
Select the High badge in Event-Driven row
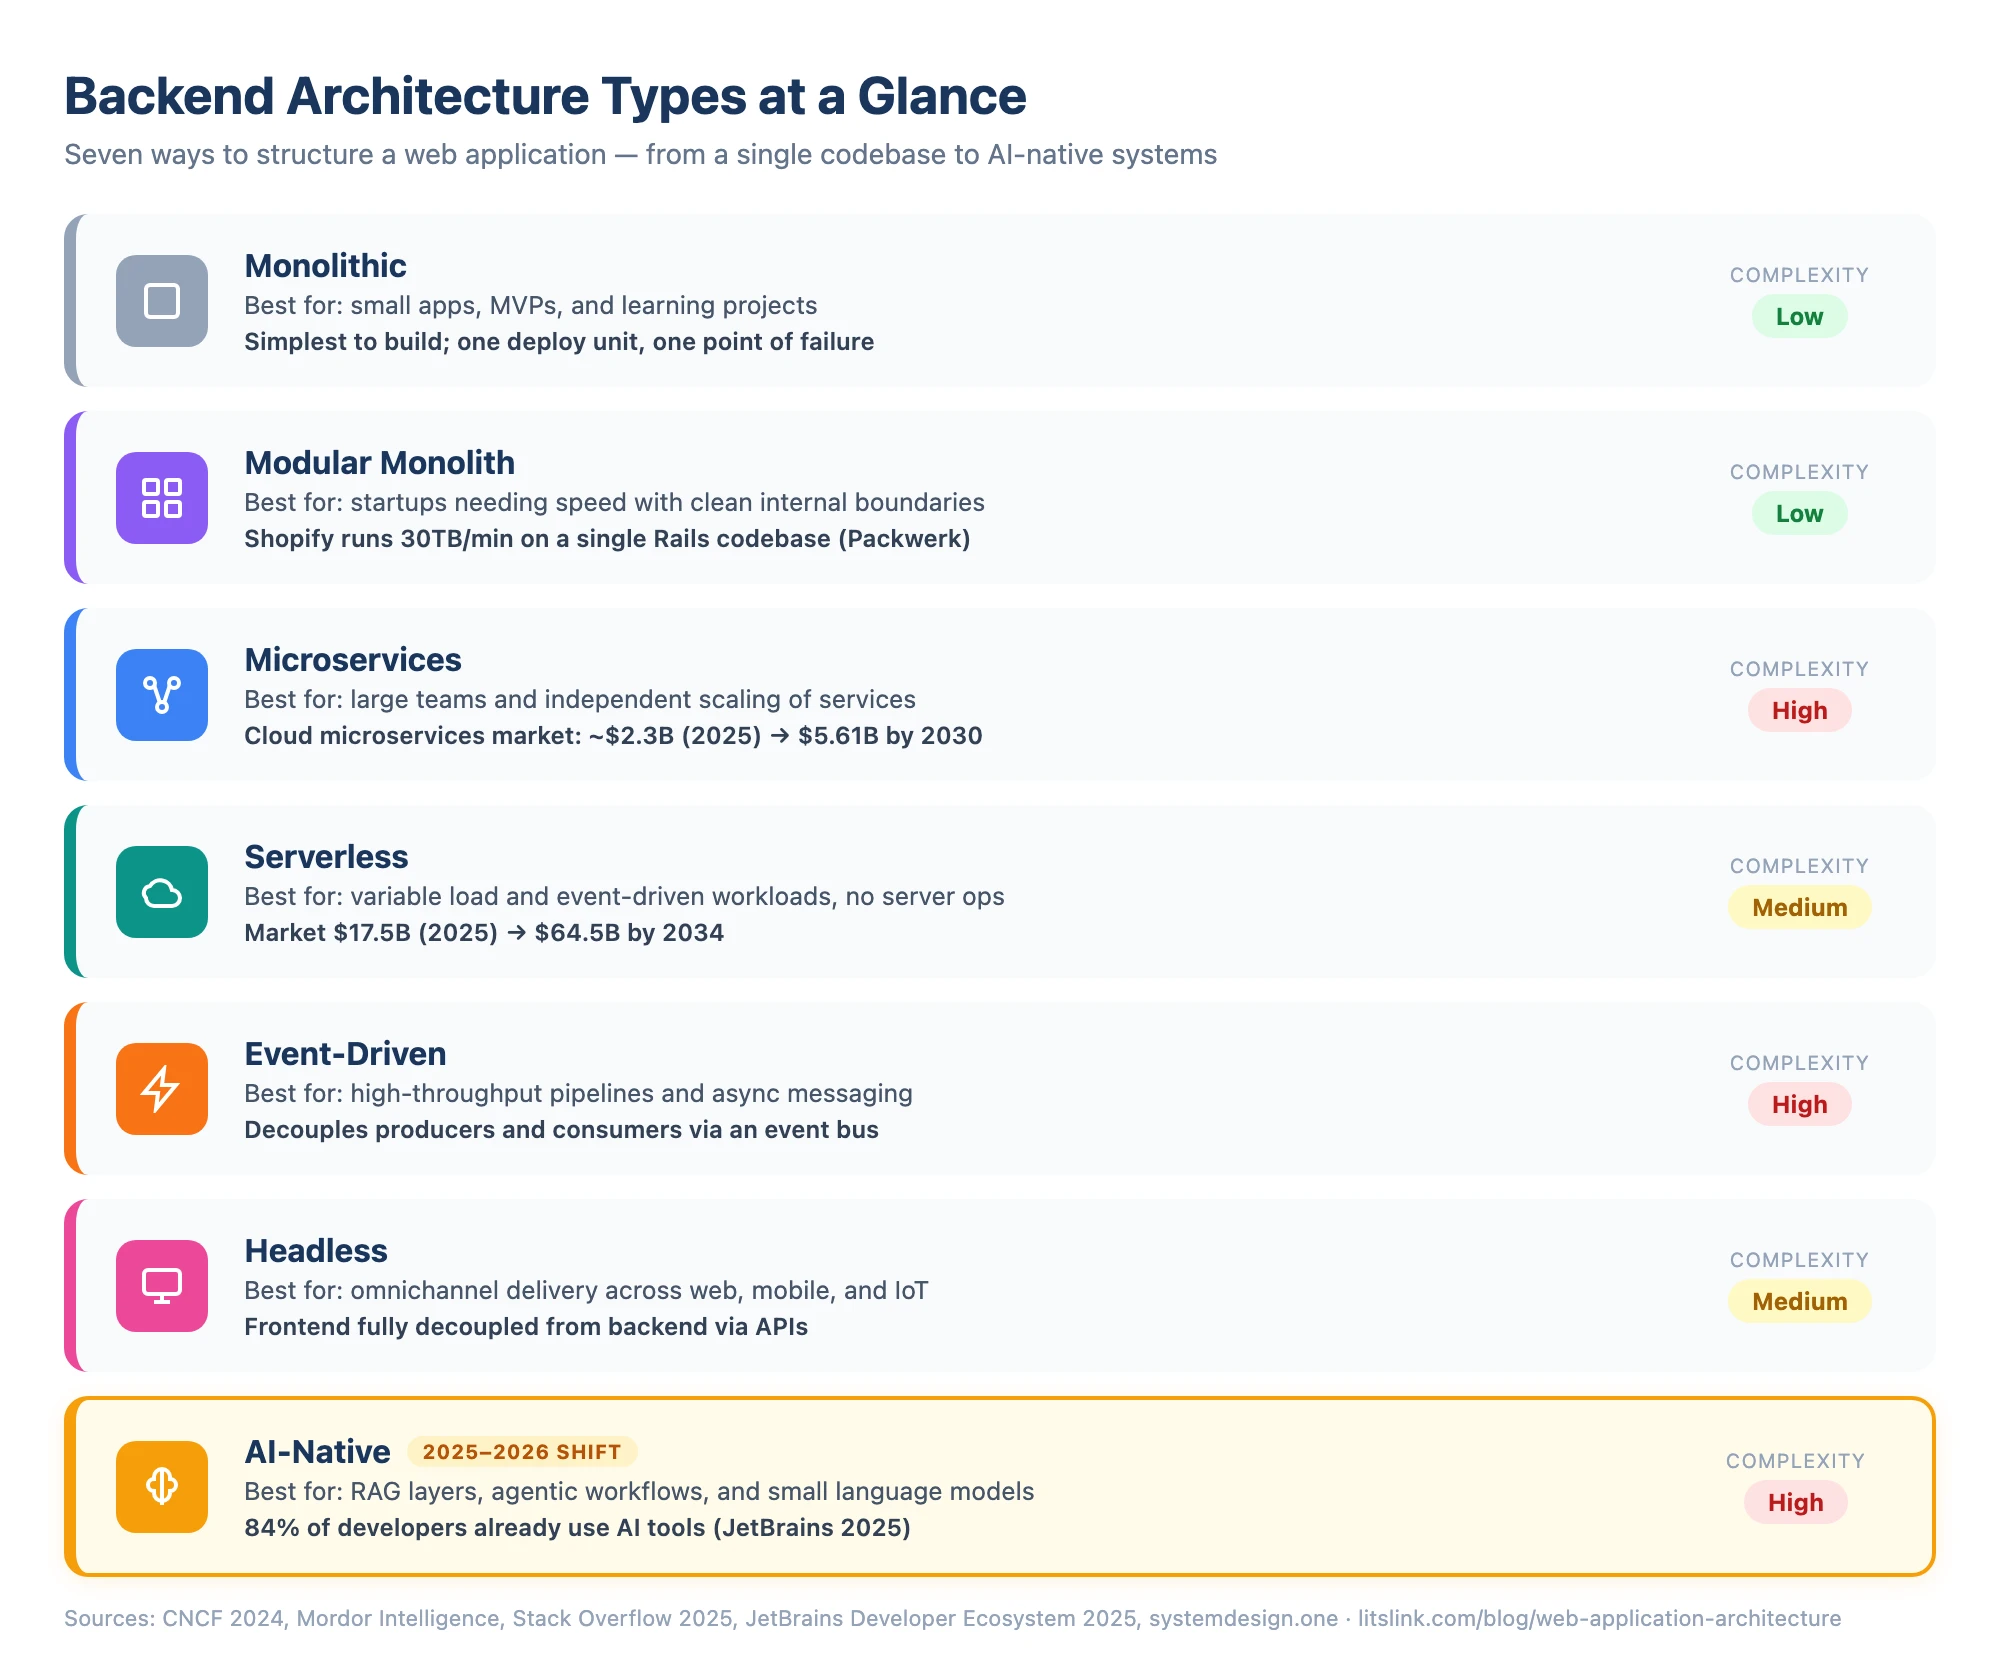coord(1799,1105)
